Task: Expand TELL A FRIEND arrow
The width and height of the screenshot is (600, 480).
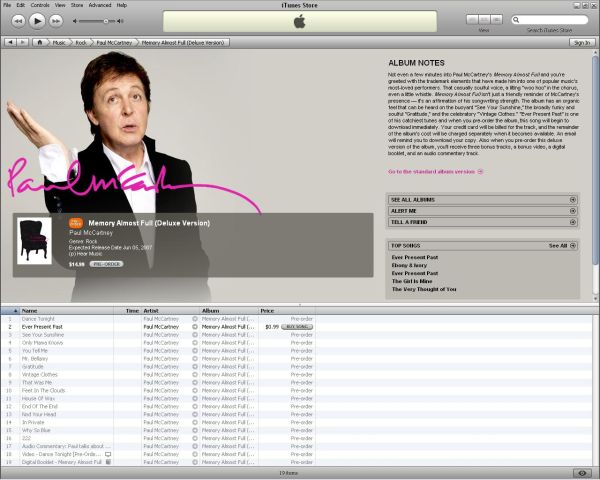Action: coord(572,222)
